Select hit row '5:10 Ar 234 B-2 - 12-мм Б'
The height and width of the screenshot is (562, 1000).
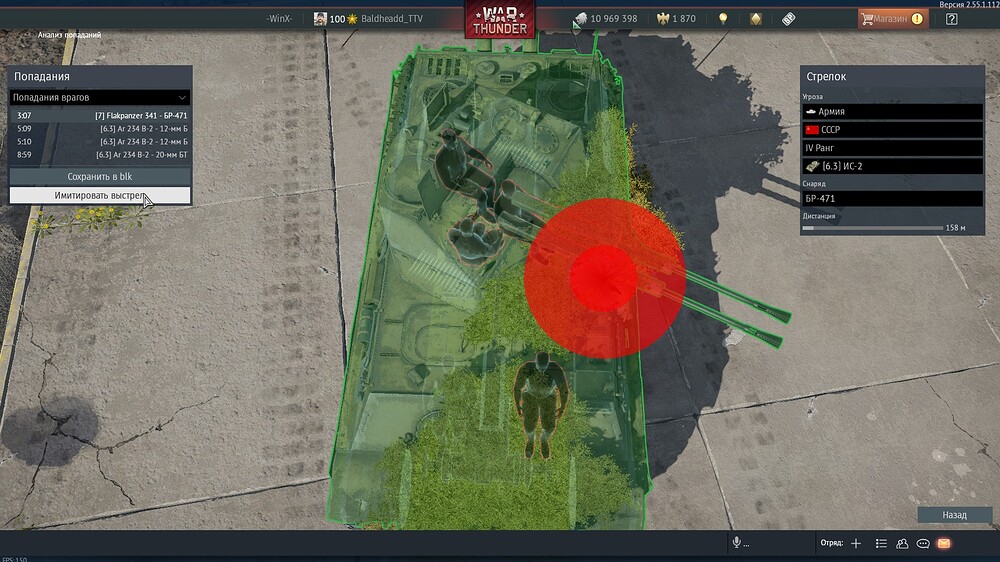point(100,142)
